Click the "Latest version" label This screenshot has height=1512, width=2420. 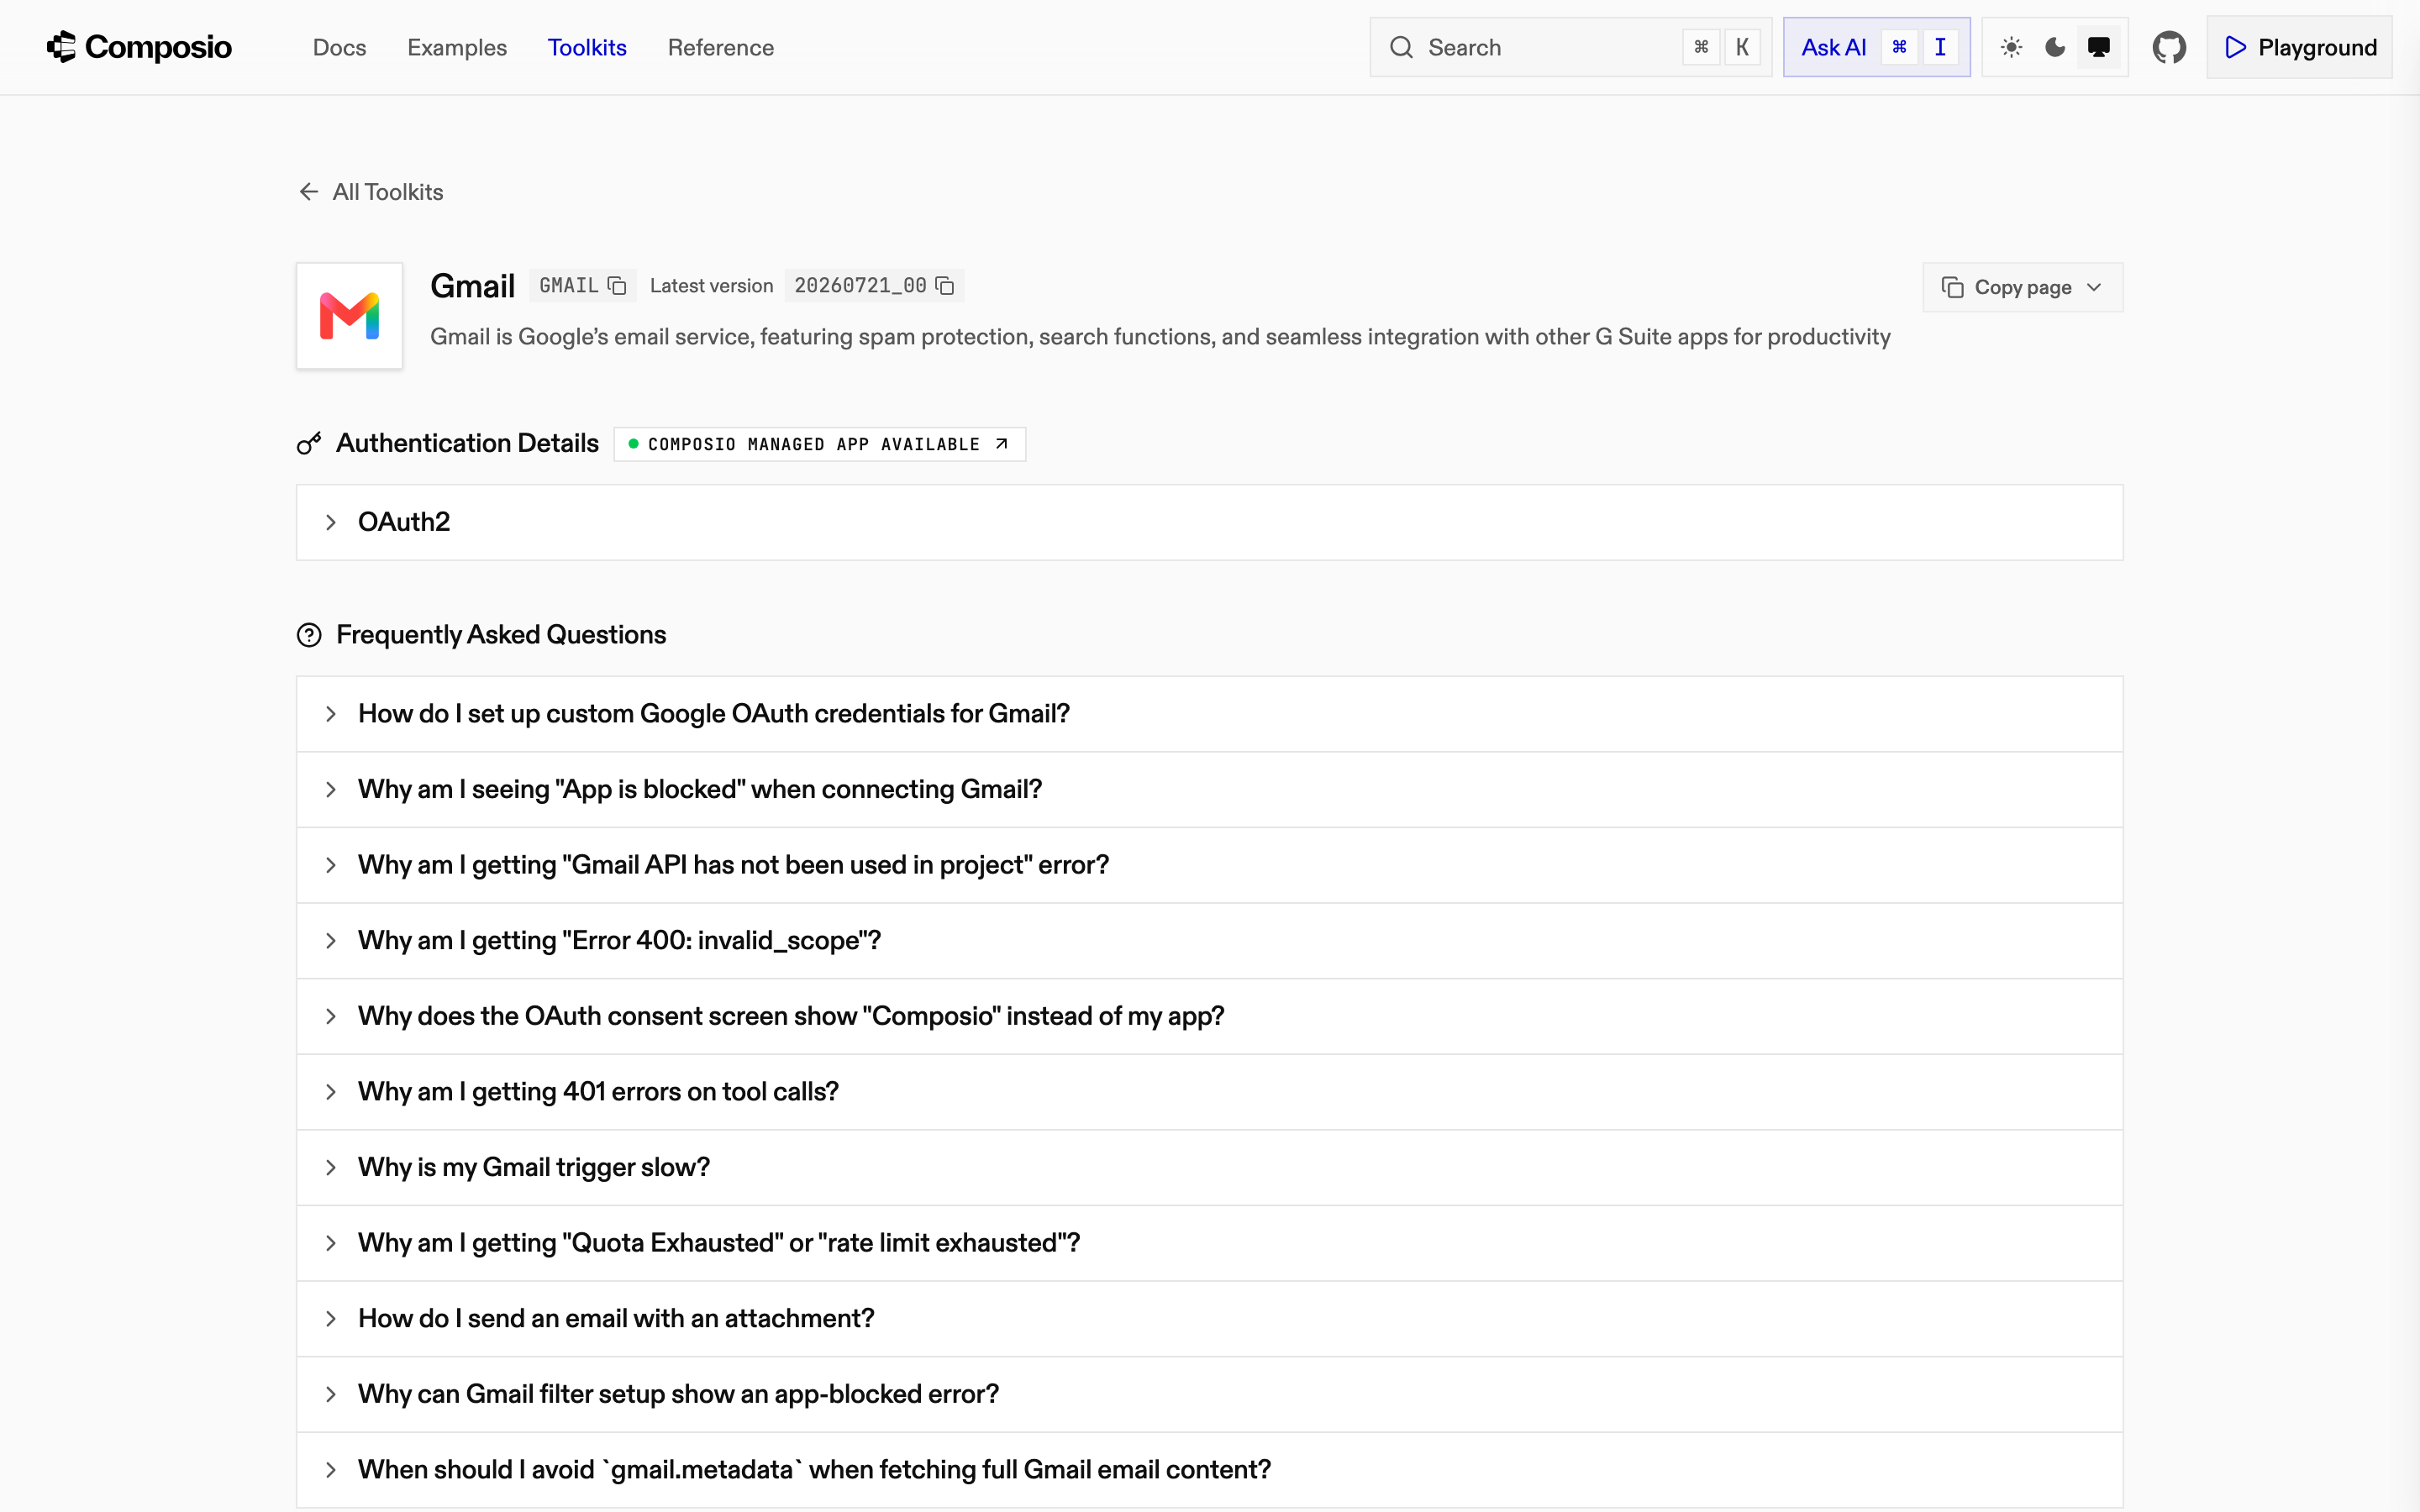point(711,286)
